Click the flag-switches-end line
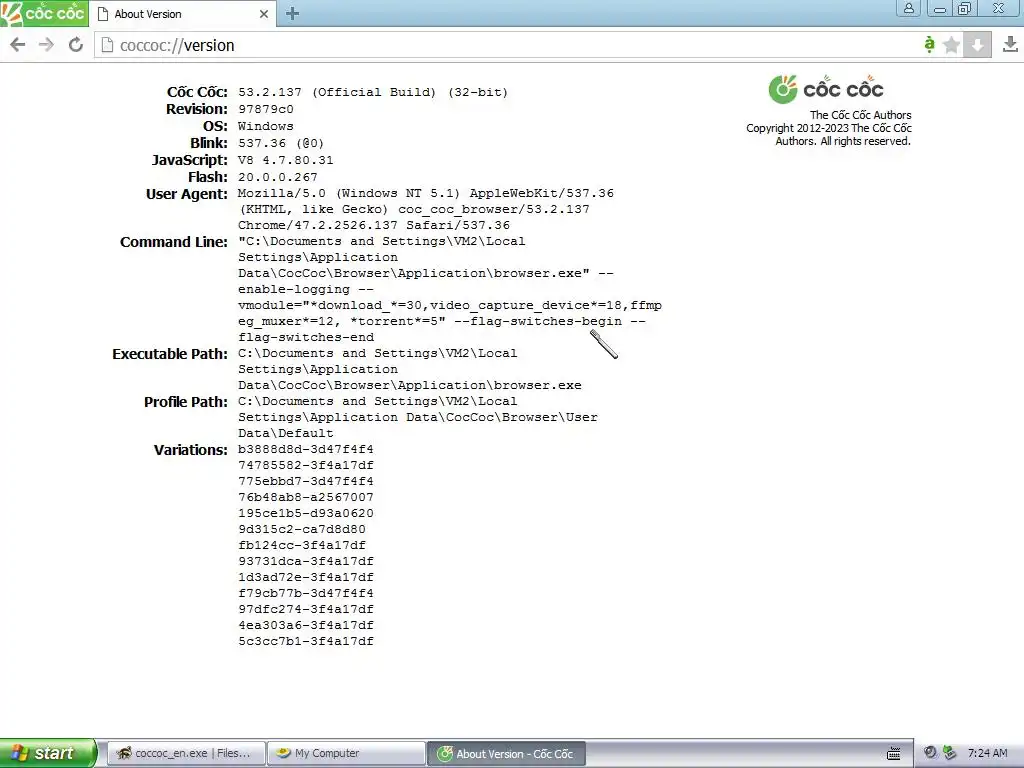Image resolution: width=1024 pixels, height=768 pixels. (306, 338)
